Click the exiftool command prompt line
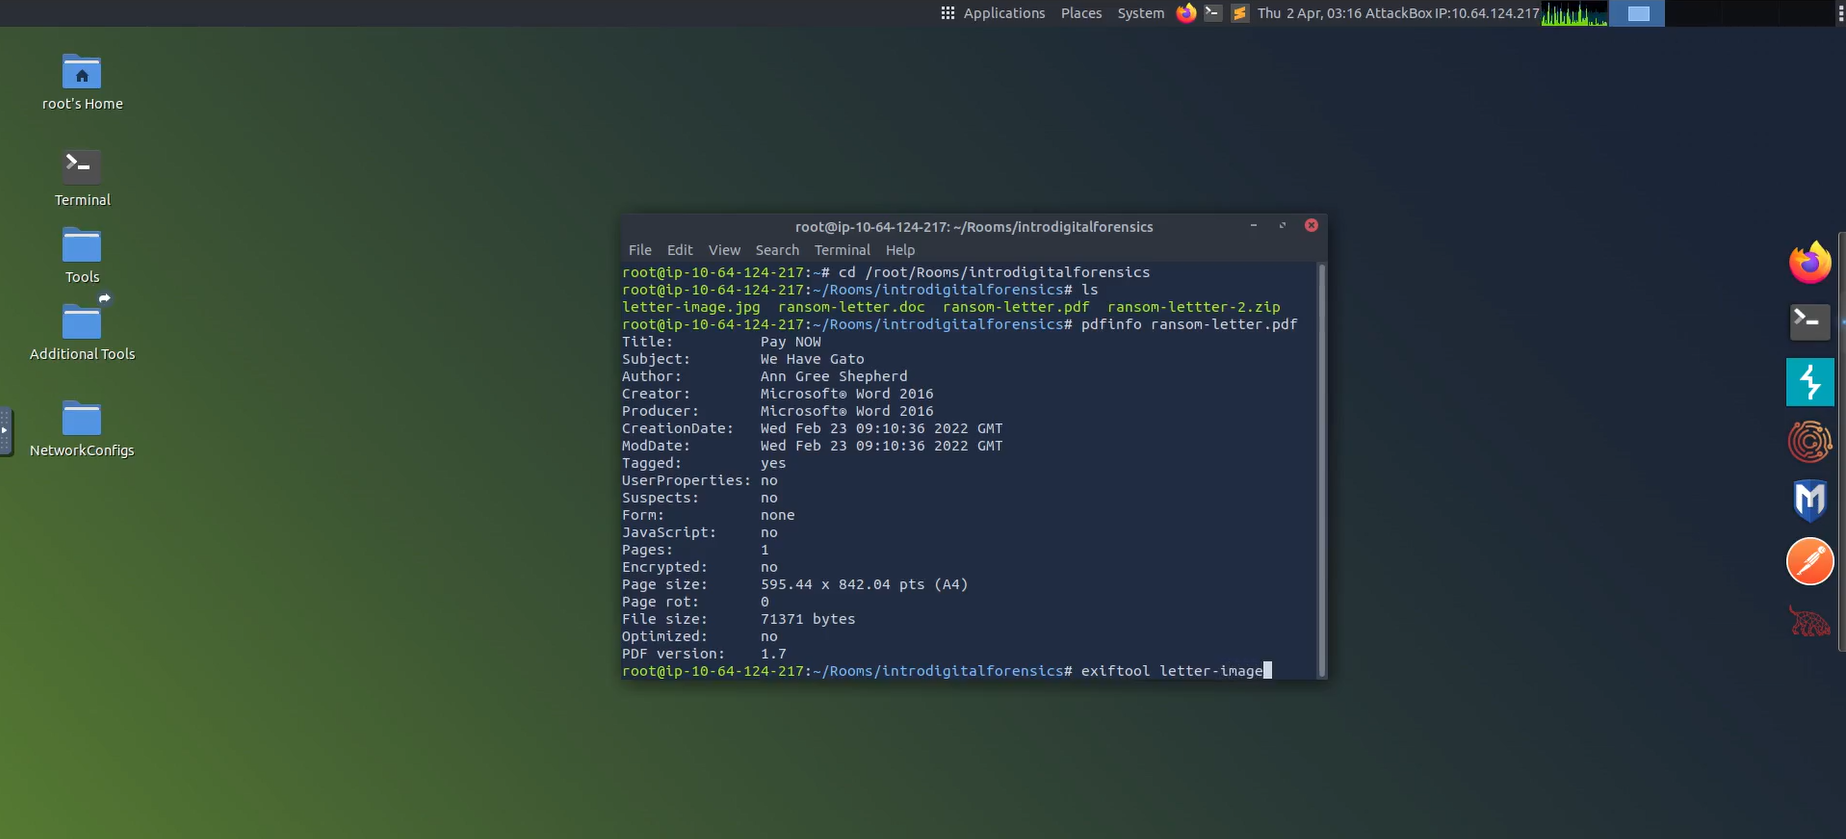This screenshot has height=839, width=1846. [x=947, y=671]
